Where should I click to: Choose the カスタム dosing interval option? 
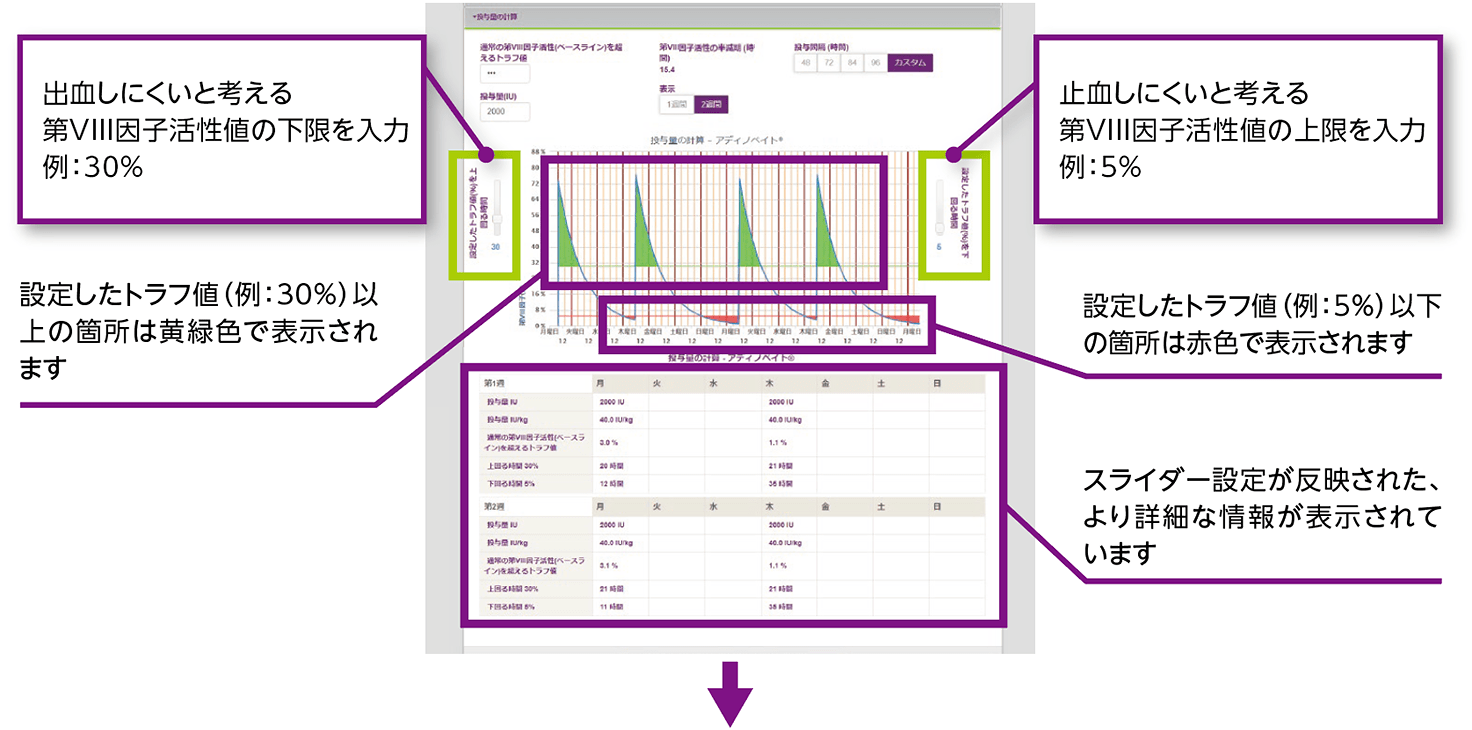910,63
